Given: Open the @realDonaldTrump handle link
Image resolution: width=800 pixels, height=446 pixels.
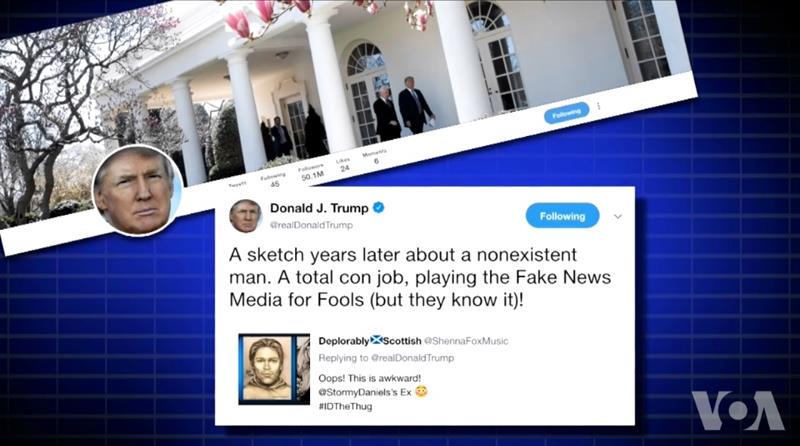Looking at the screenshot, I should (x=311, y=225).
